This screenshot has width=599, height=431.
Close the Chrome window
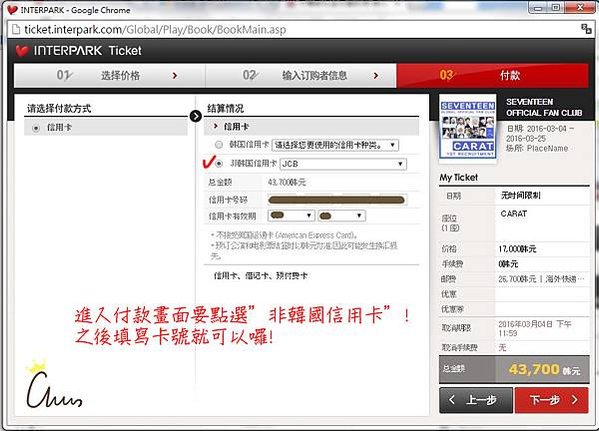(x=580, y=7)
